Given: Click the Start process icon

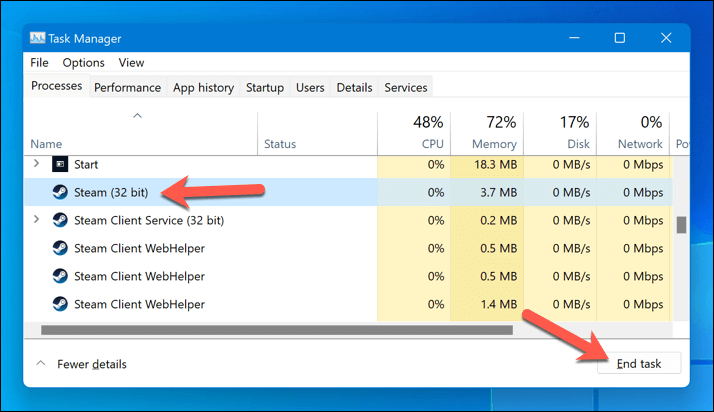Looking at the screenshot, I should pyautogui.click(x=60, y=163).
